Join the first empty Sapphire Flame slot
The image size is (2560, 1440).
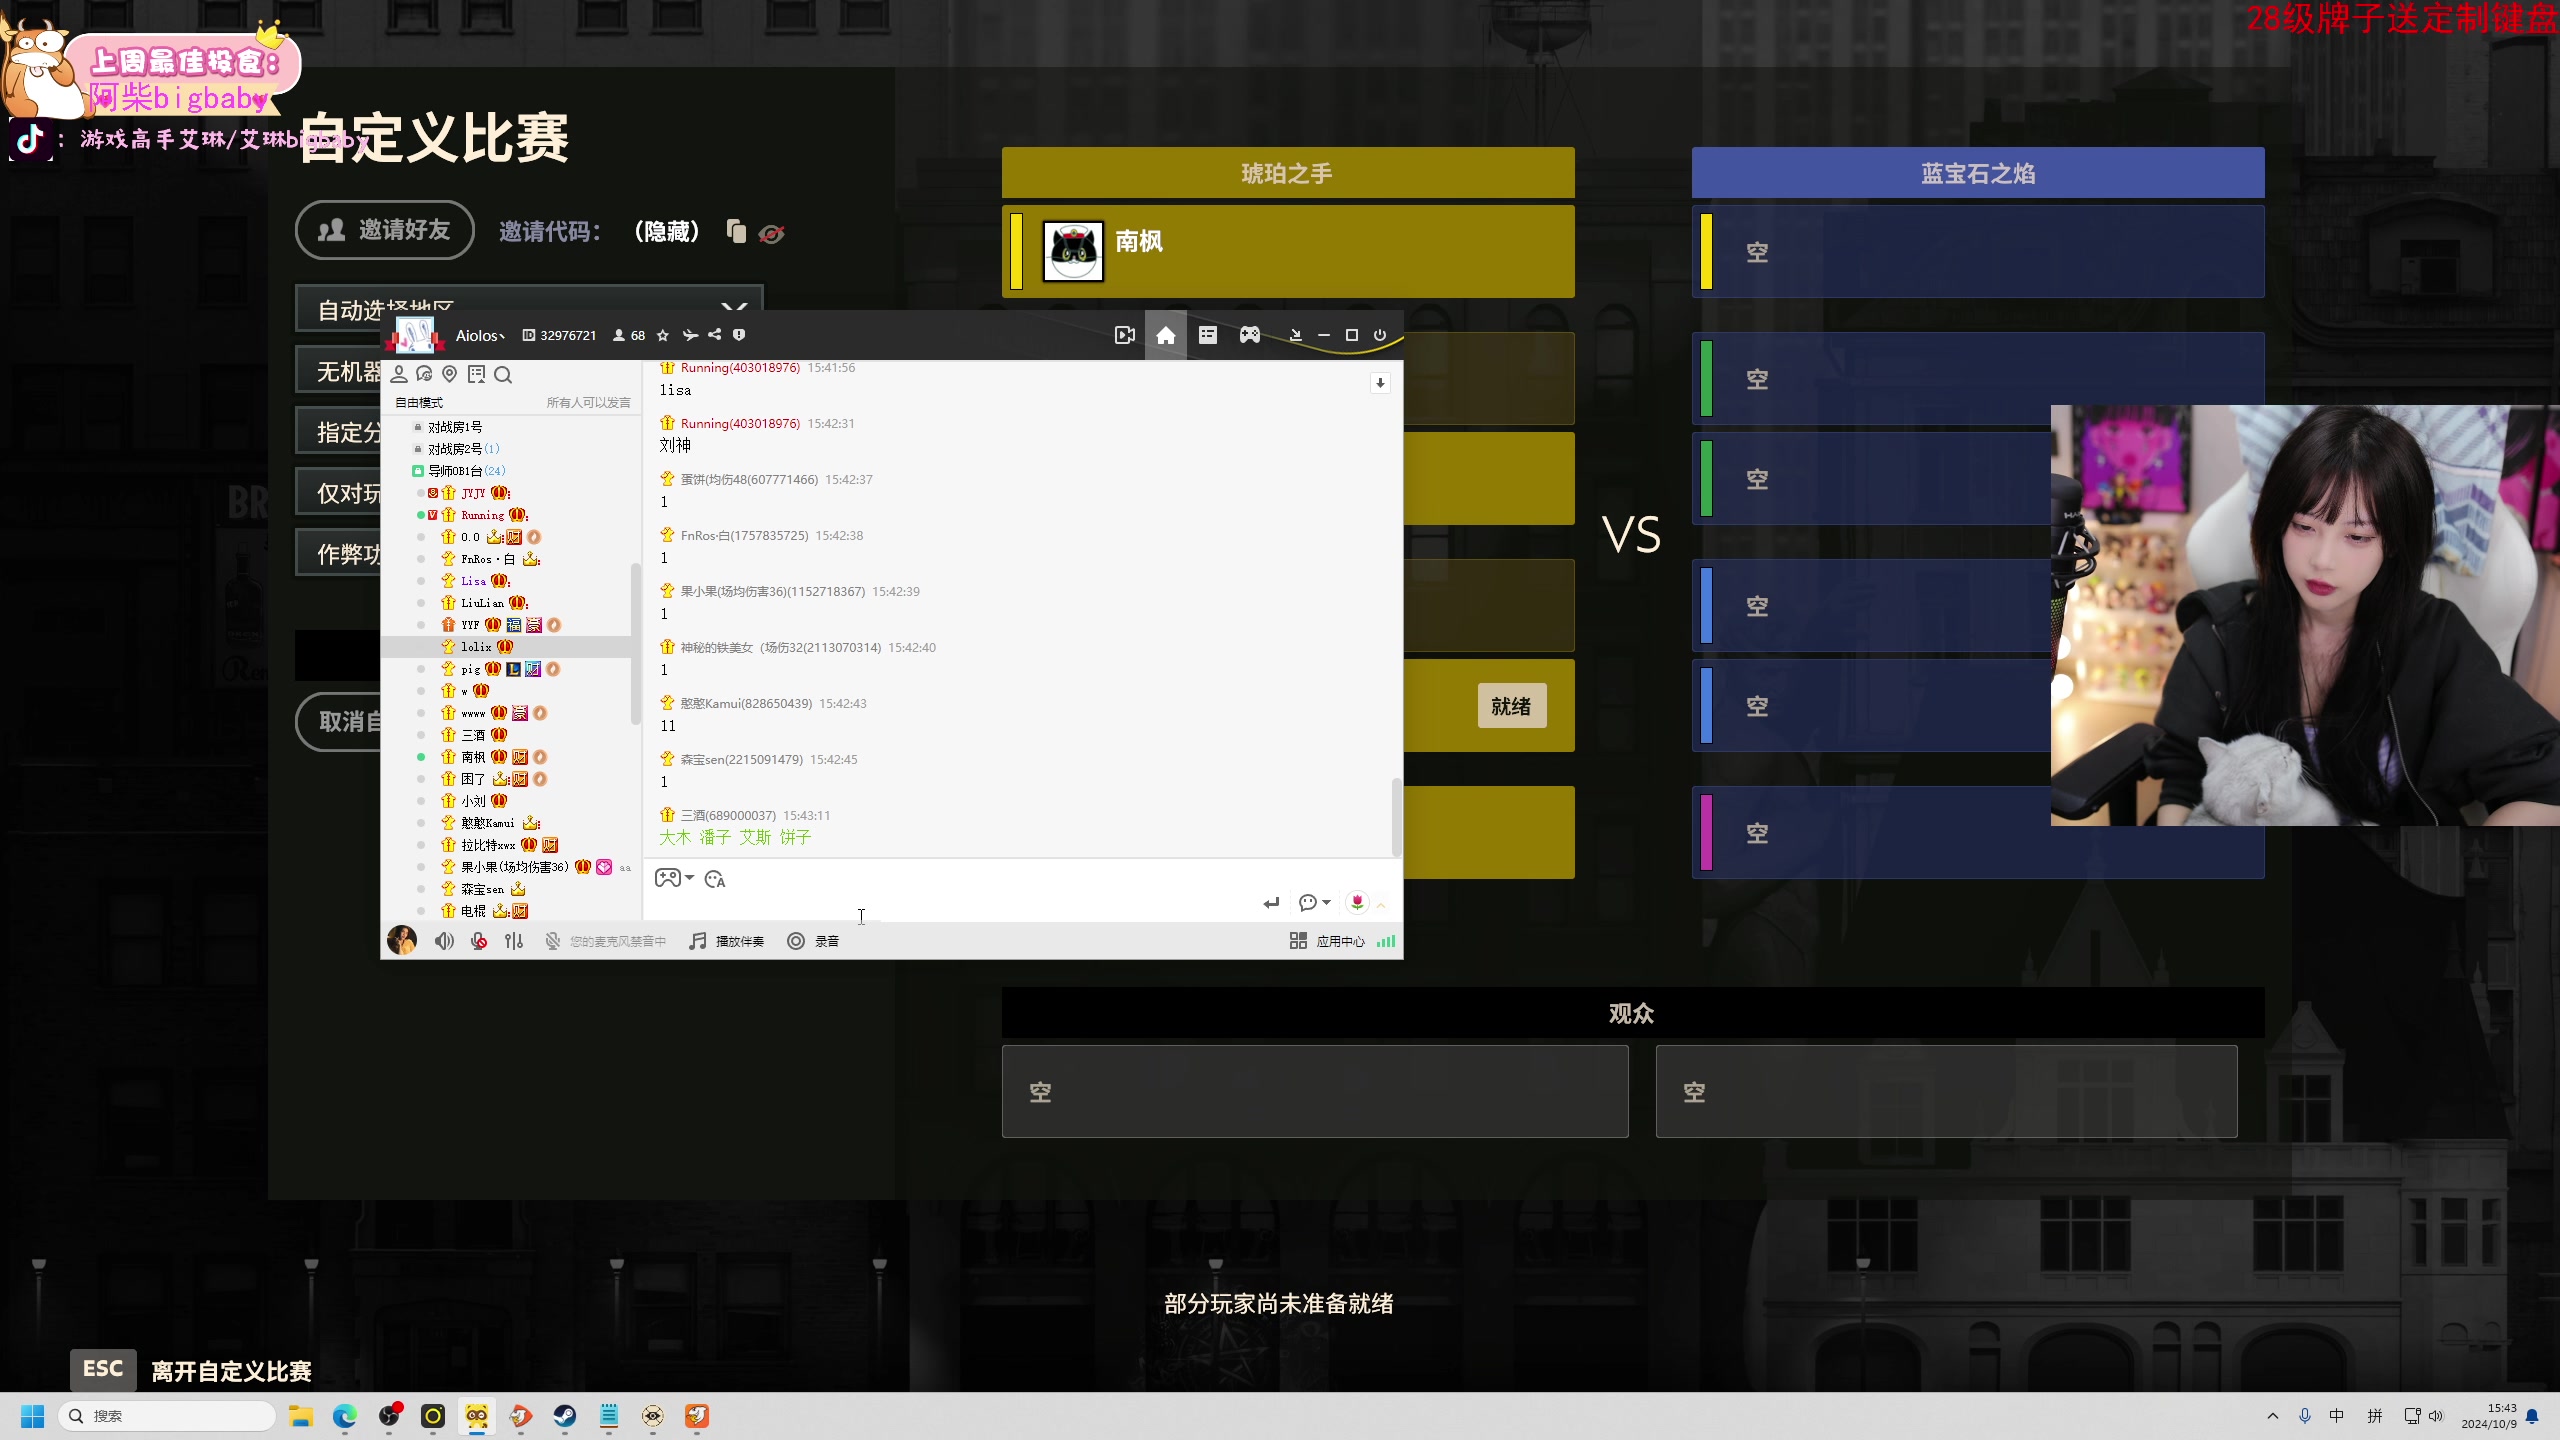[x=1978, y=251]
